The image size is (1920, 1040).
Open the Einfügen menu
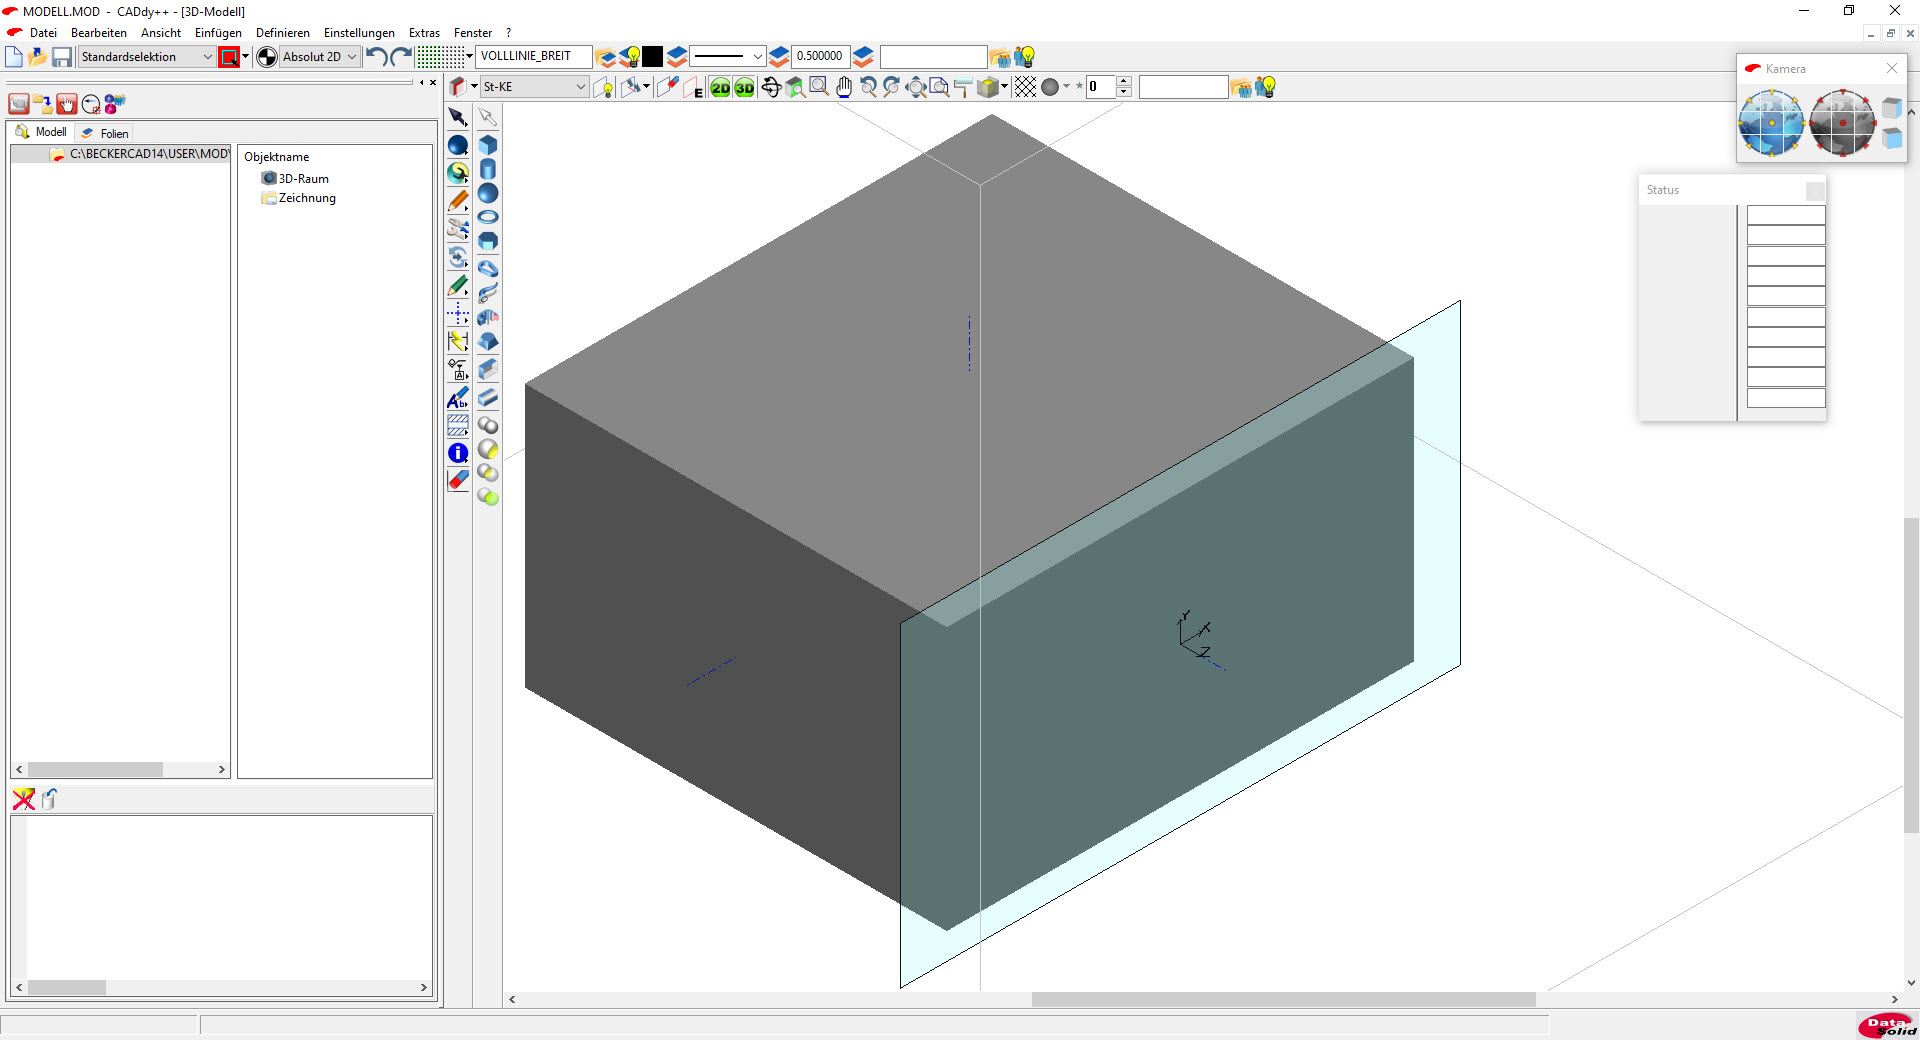(218, 33)
